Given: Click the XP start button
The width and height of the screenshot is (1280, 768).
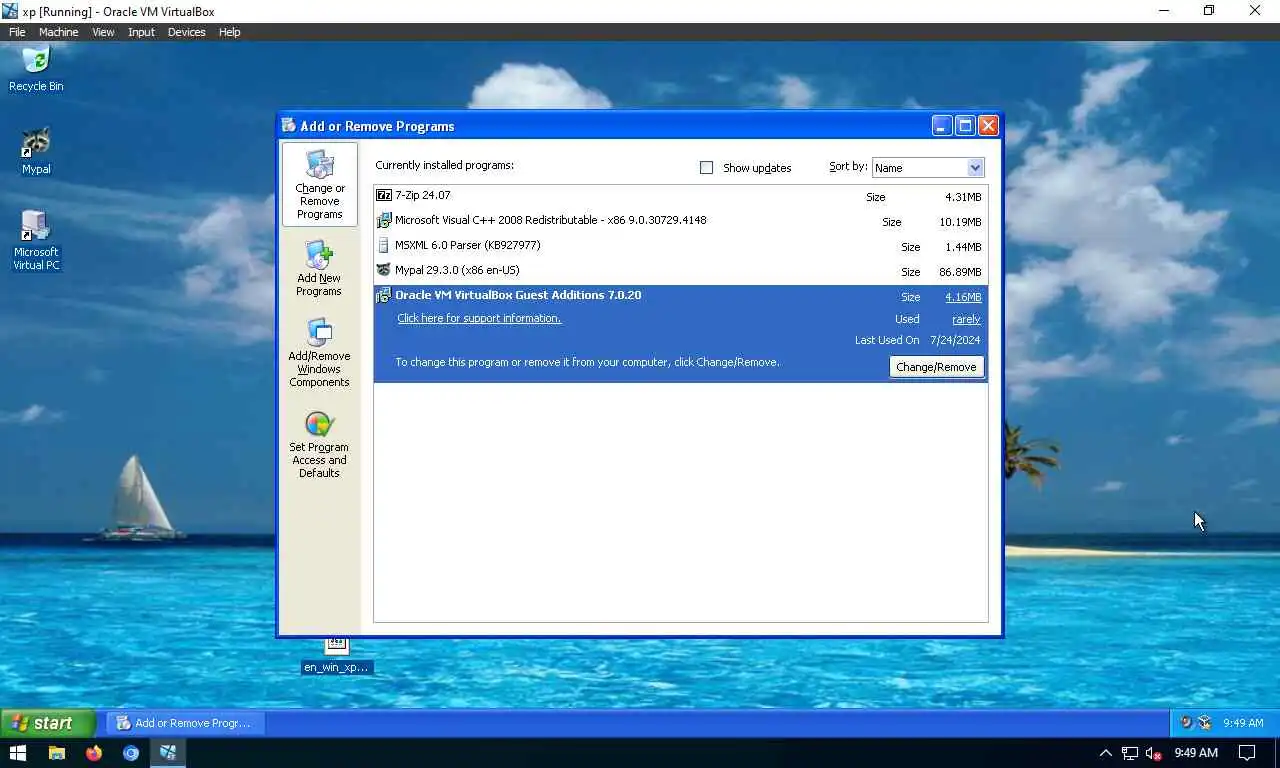Looking at the screenshot, I should point(48,723).
